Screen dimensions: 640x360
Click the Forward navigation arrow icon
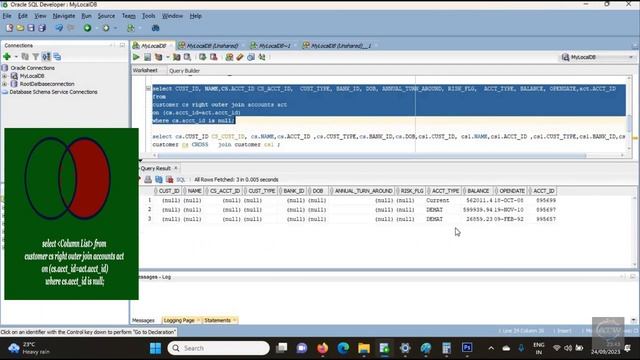(x=106, y=28)
